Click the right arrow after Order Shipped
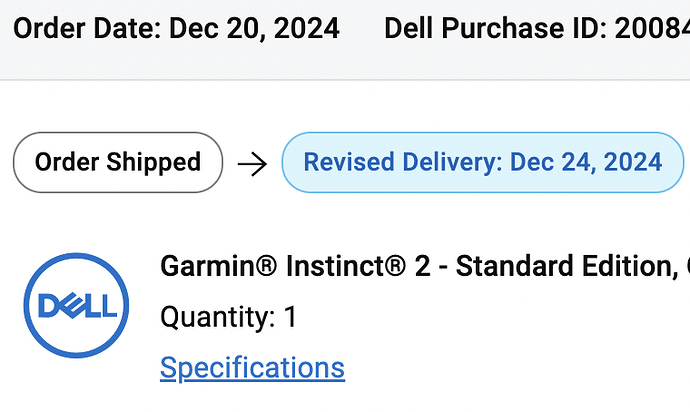The image size is (690, 412). pos(252,165)
